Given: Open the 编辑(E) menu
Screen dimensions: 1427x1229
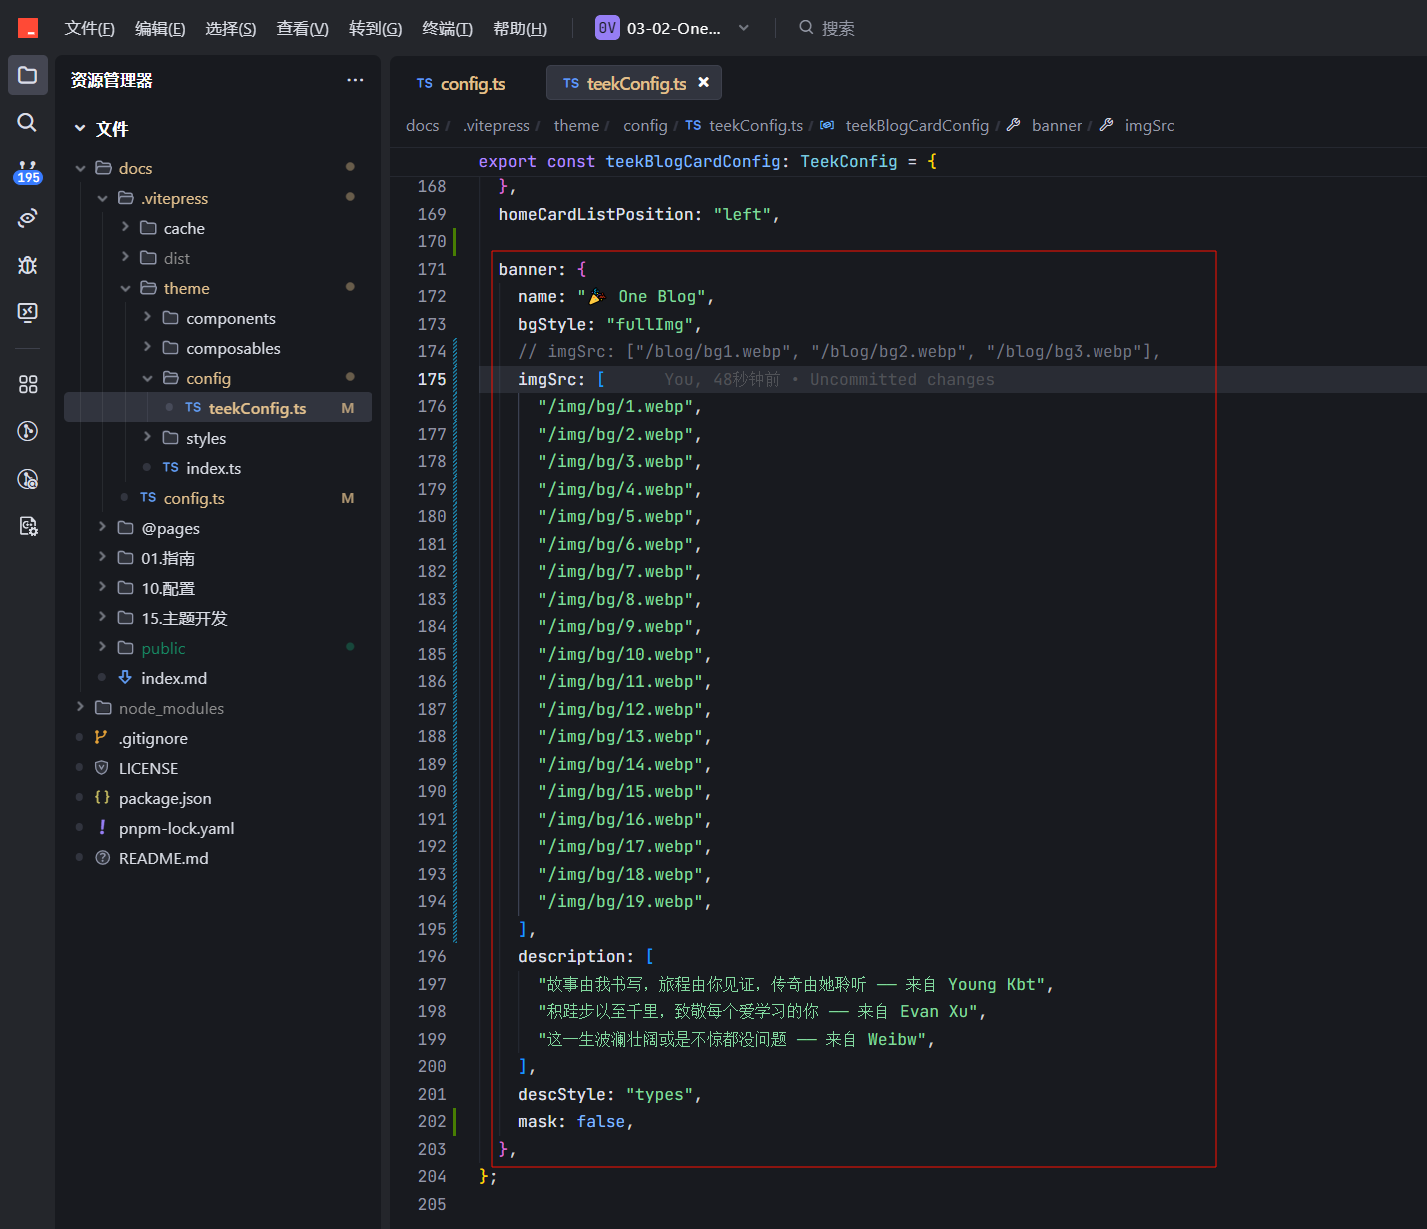Looking at the screenshot, I should (160, 28).
